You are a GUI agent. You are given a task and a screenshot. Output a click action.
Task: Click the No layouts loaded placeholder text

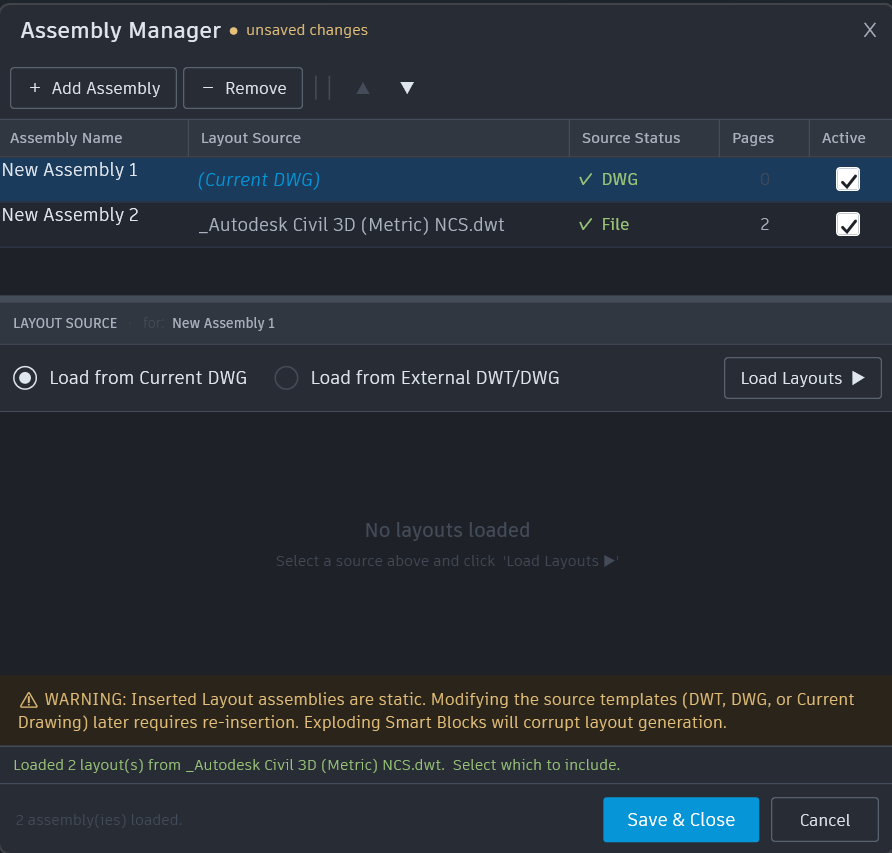tap(447, 530)
